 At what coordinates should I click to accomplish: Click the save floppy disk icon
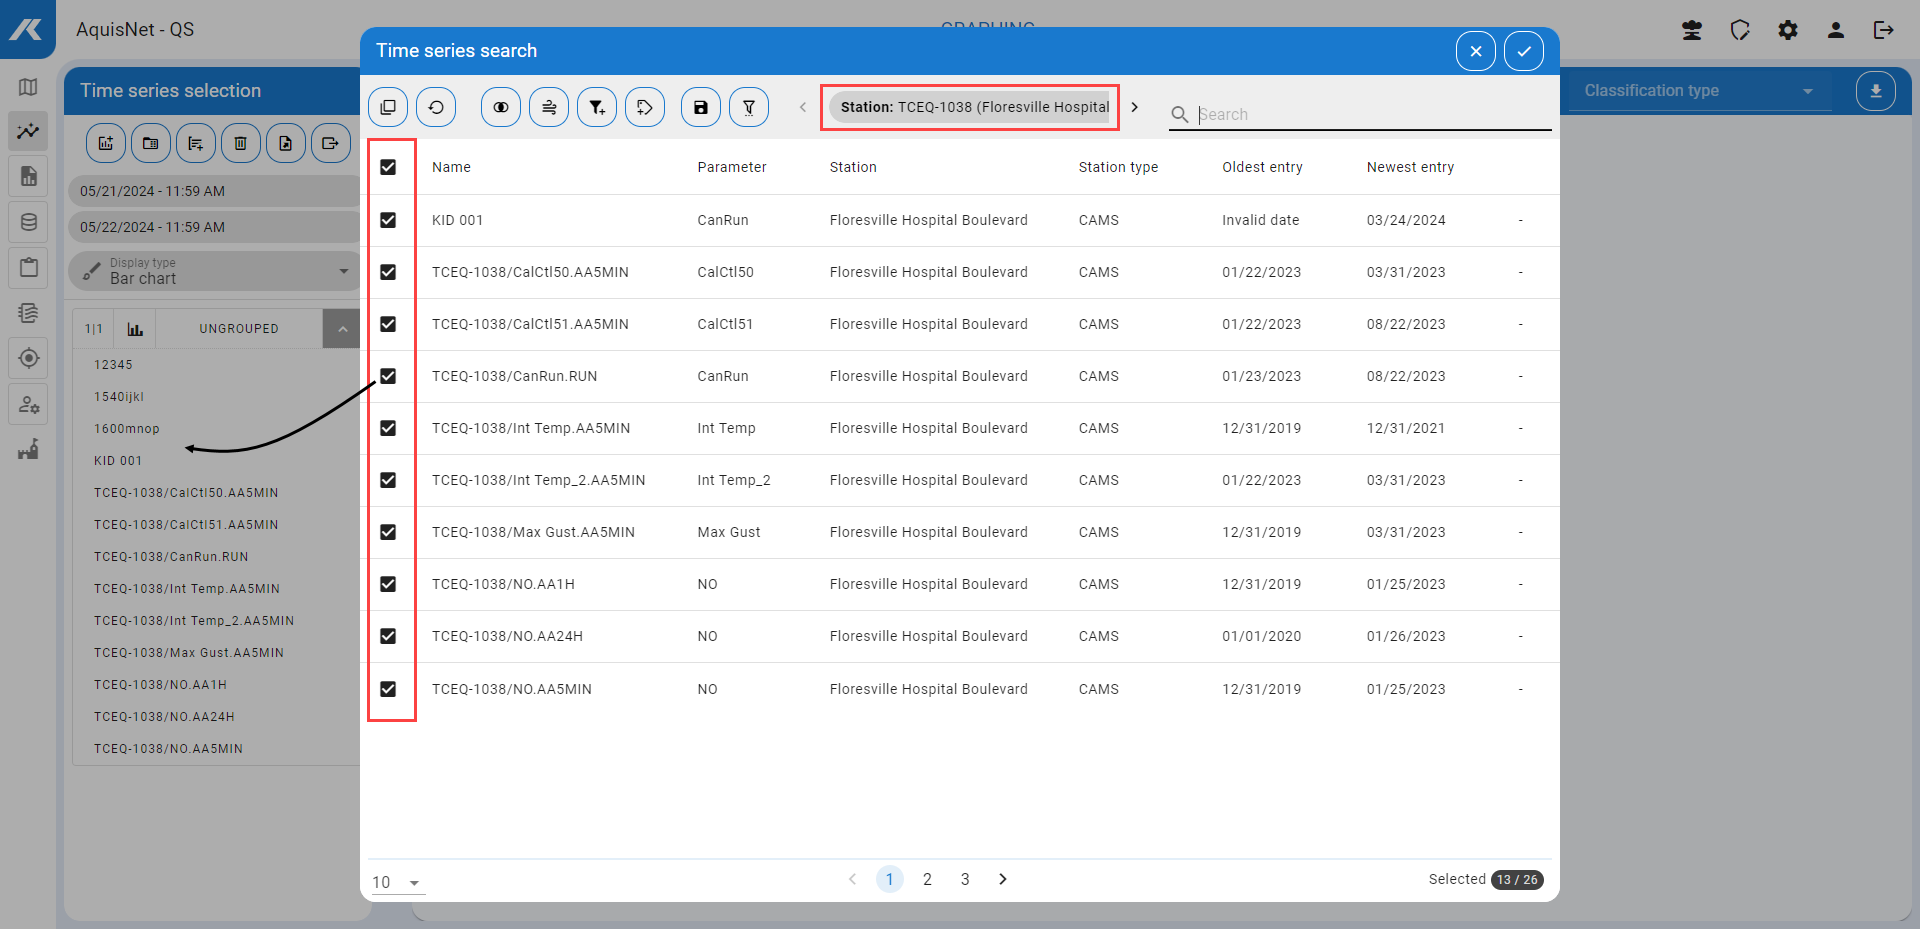[701, 107]
